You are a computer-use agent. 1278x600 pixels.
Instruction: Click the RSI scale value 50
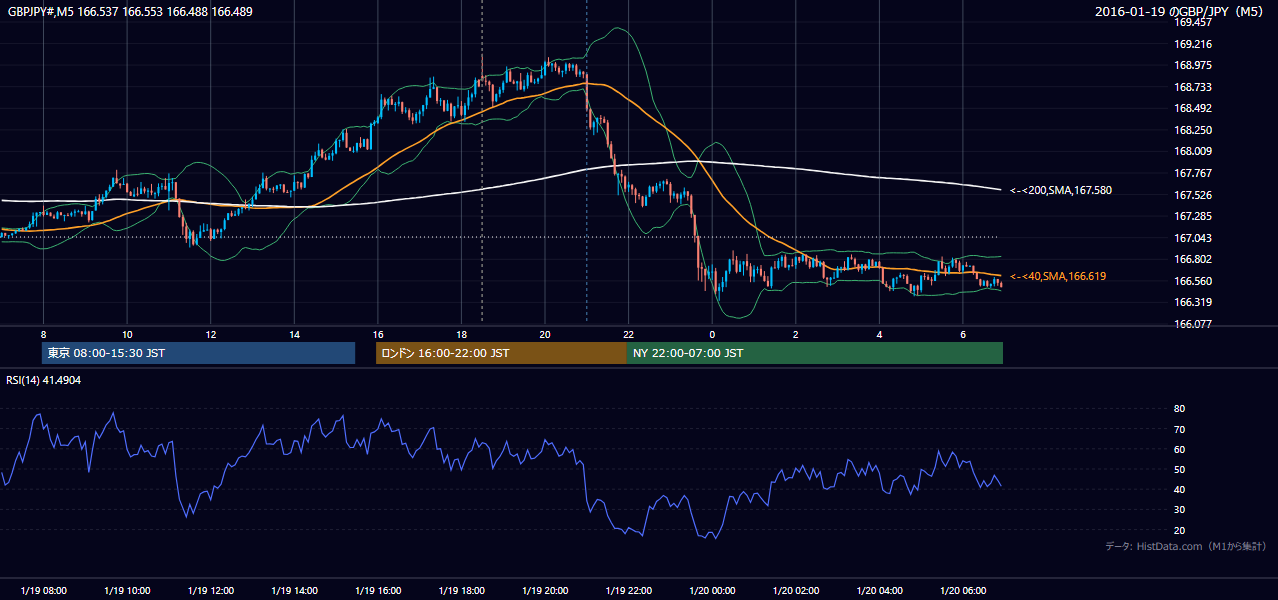point(1180,469)
